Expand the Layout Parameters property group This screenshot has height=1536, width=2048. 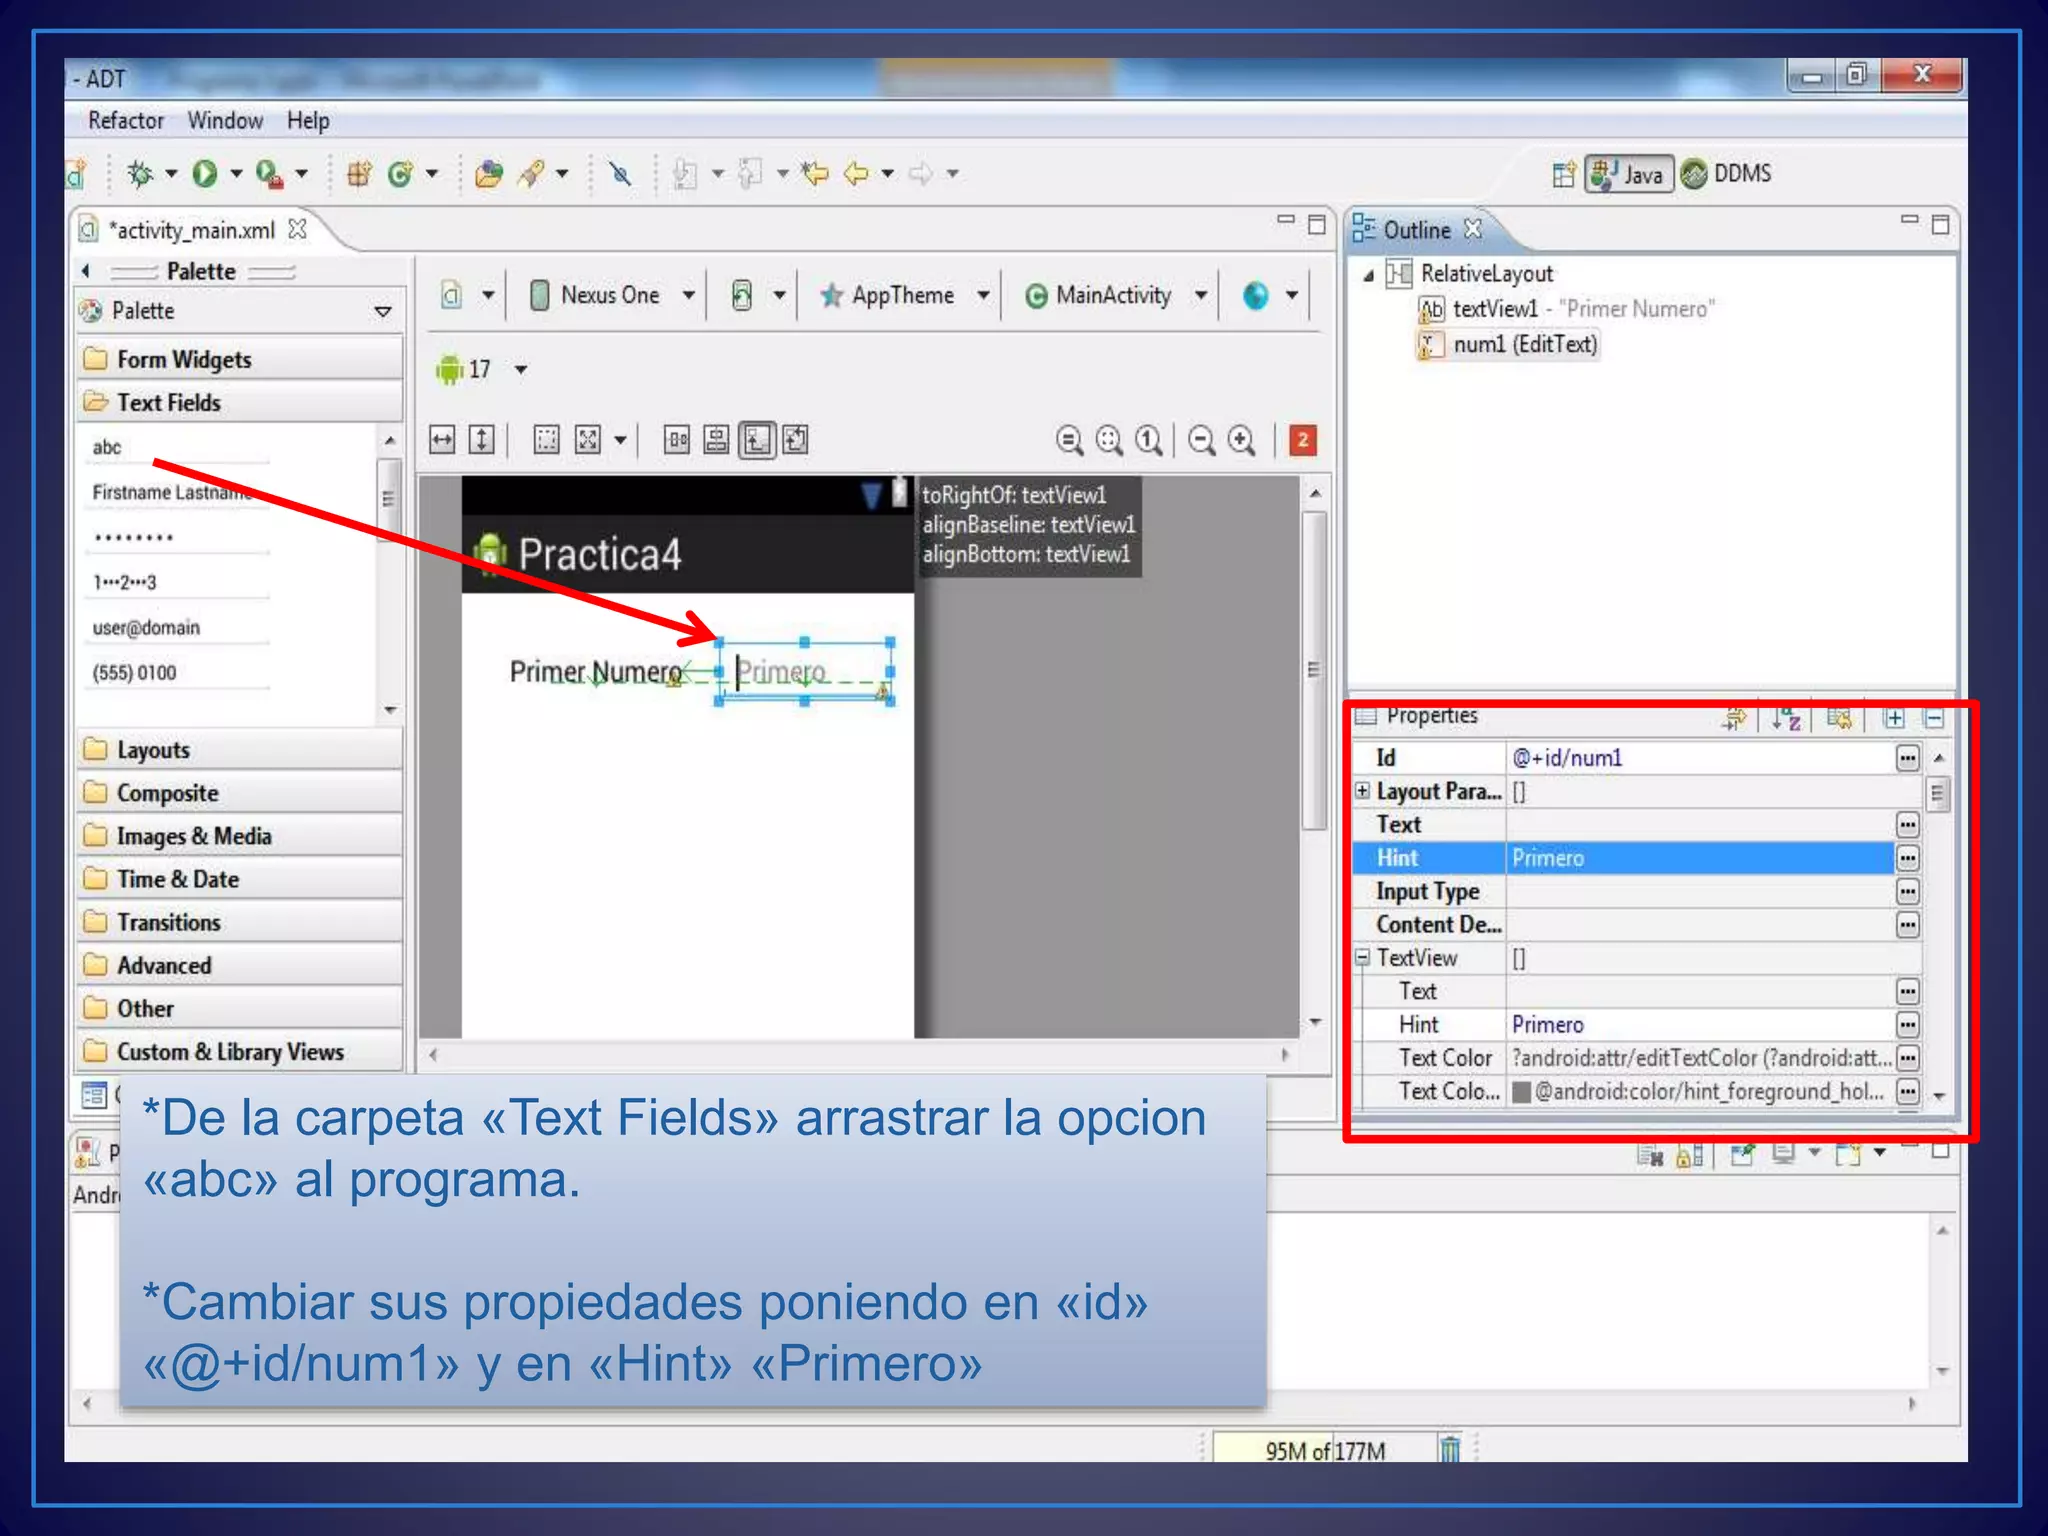tap(1362, 791)
